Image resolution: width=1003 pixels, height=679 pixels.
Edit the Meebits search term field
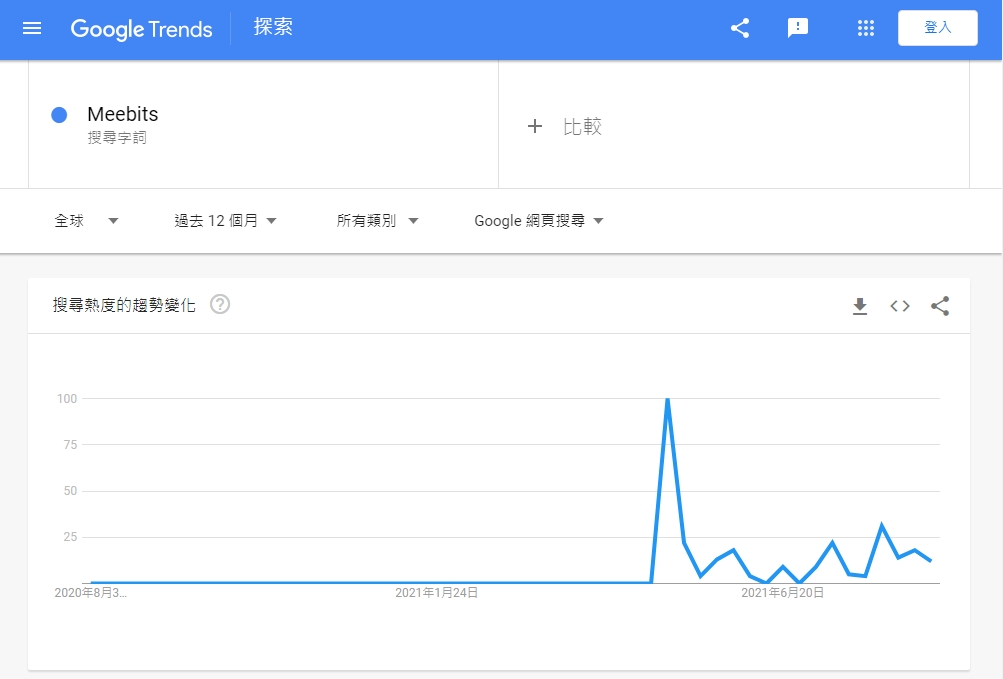(x=123, y=114)
